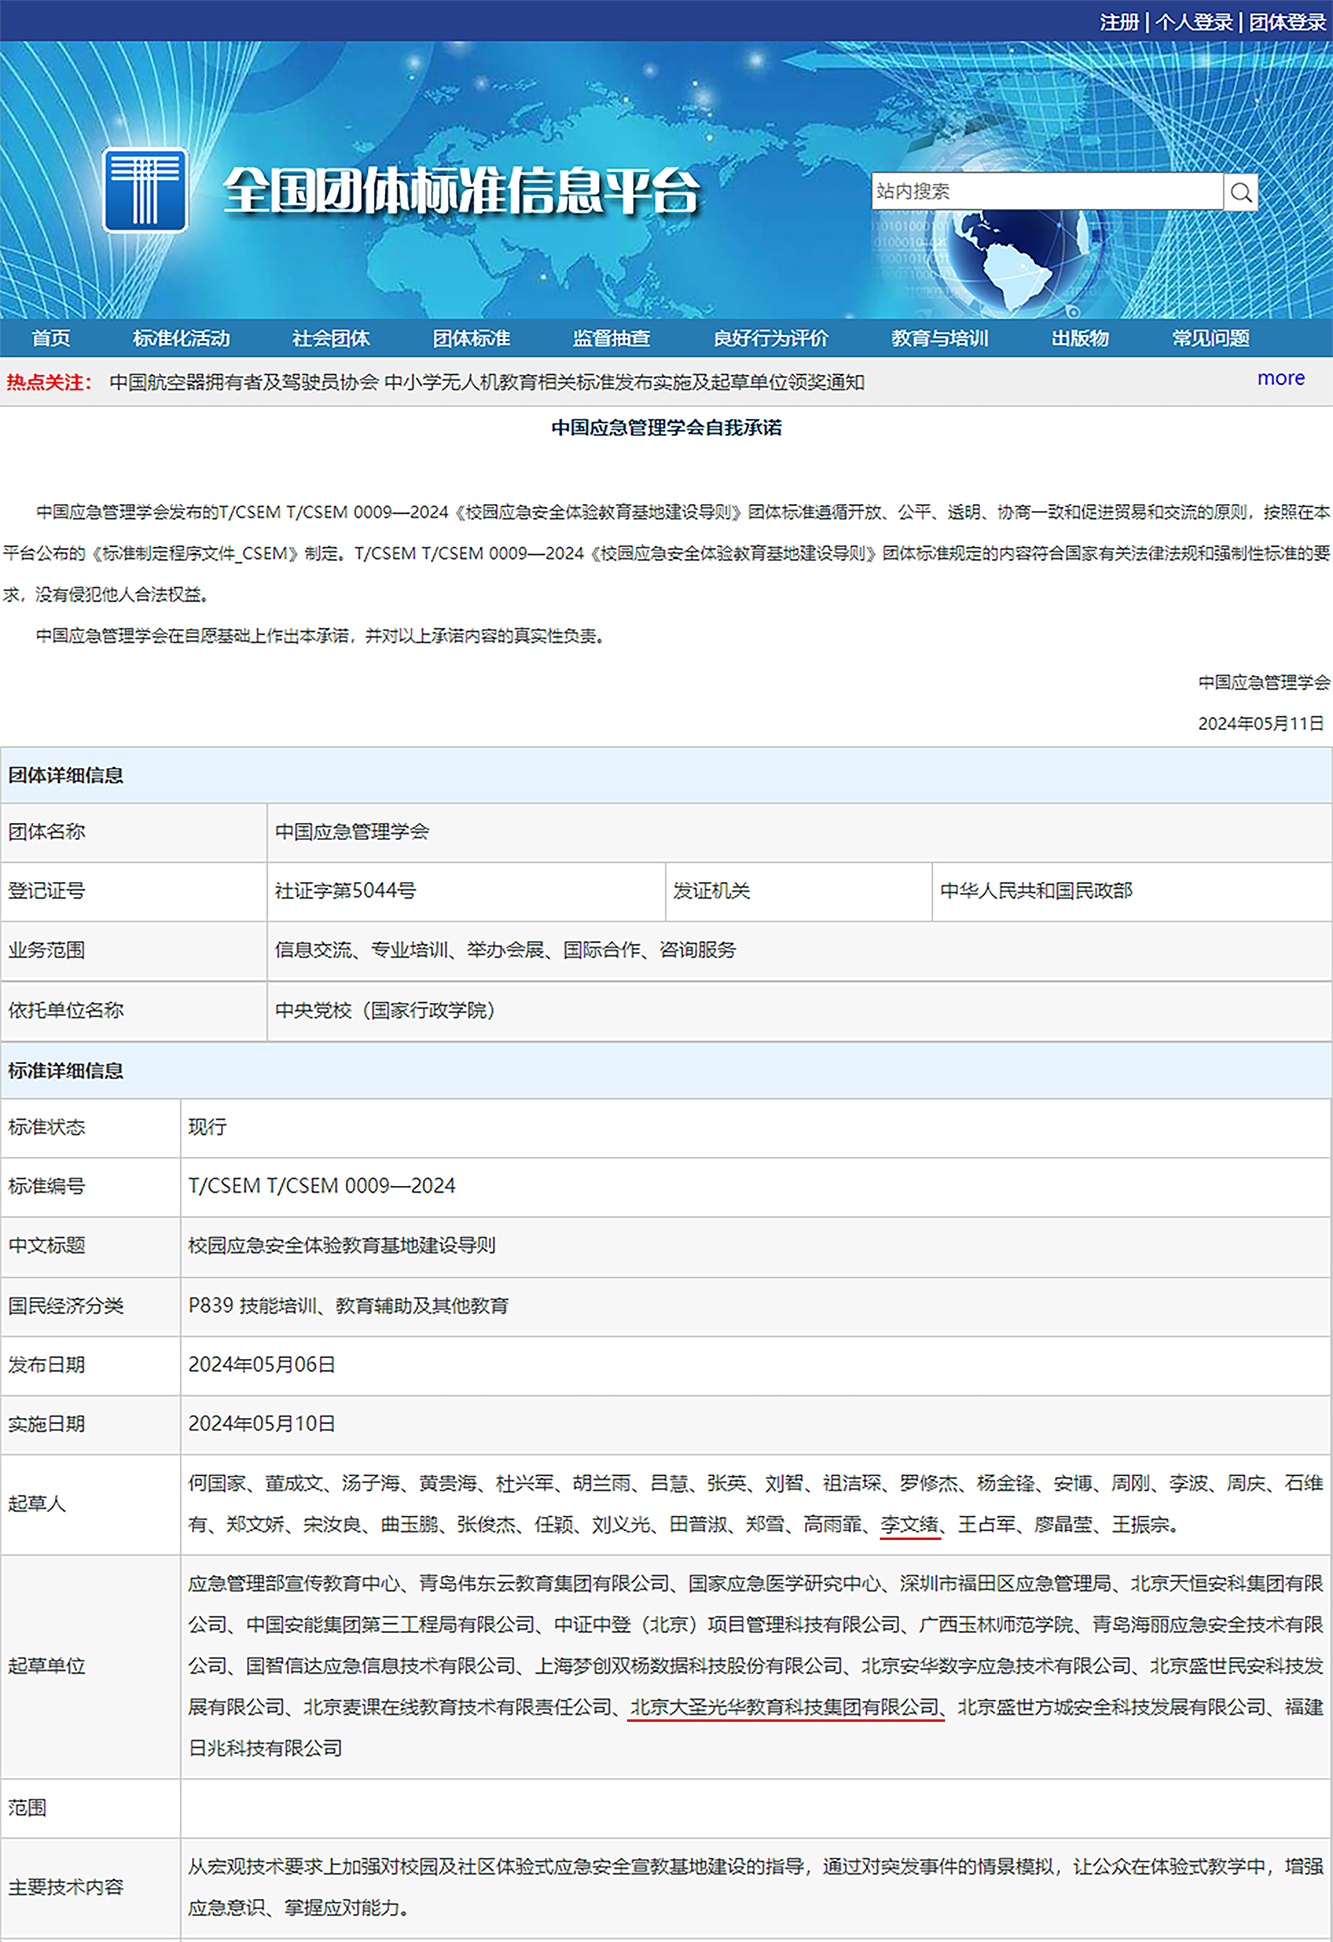Open the 中国航空器拥有者及驾驶员协会 news headline

coord(487,382)
